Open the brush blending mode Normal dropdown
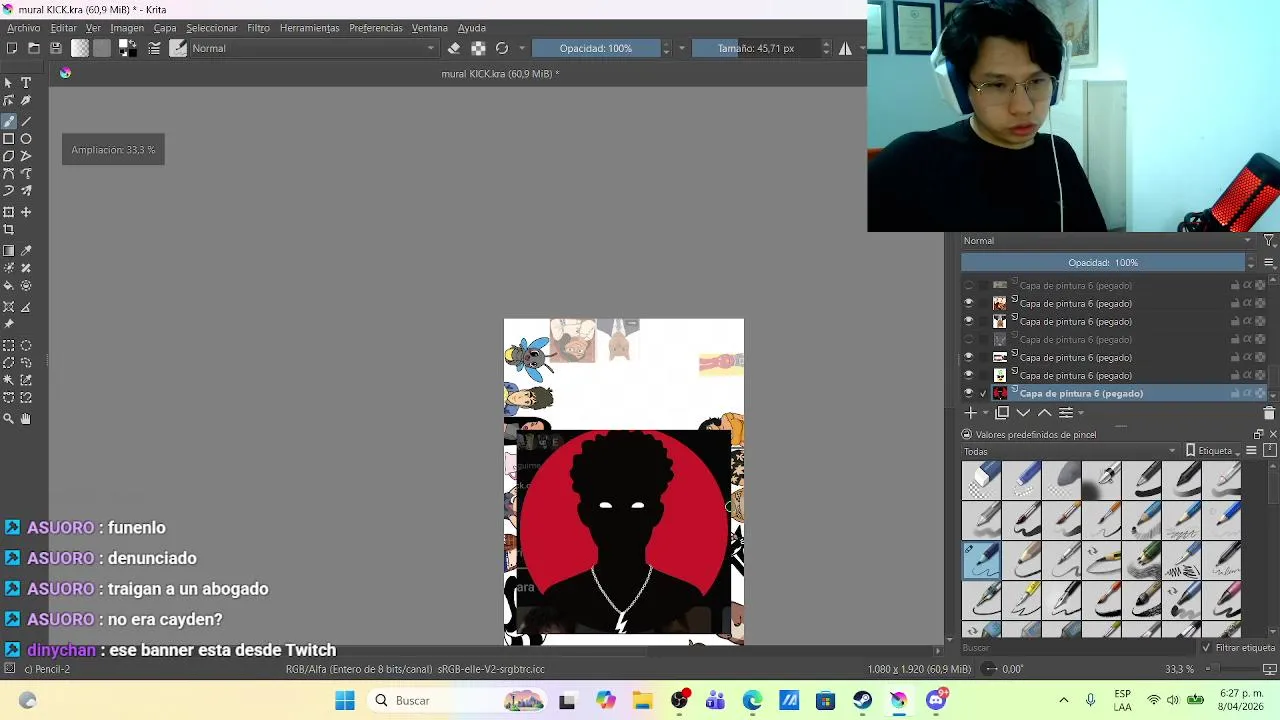Viewport: 1280px width, 720px height. pos(313,48)
